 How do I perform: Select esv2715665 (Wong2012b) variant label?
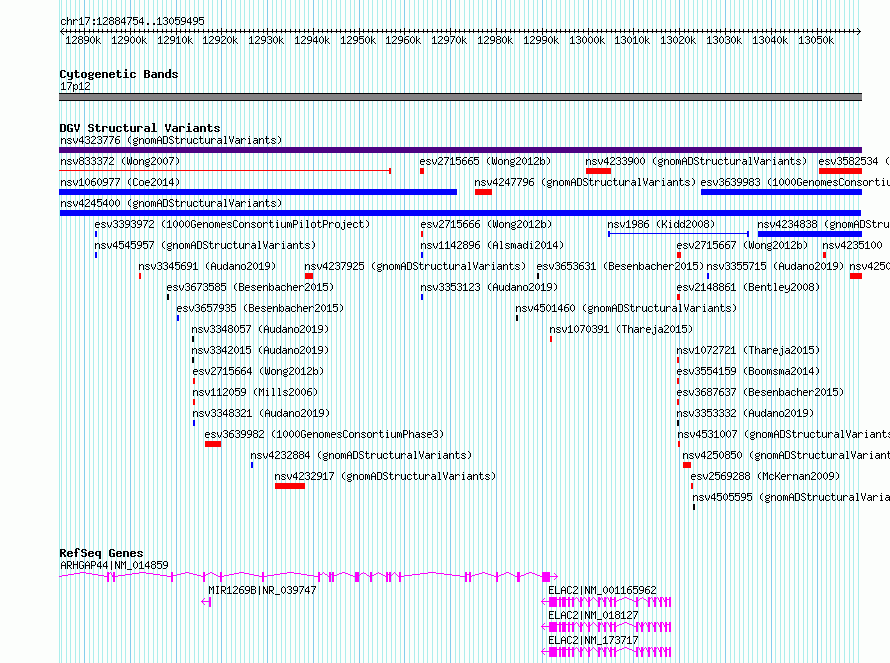tap(485, 161)
